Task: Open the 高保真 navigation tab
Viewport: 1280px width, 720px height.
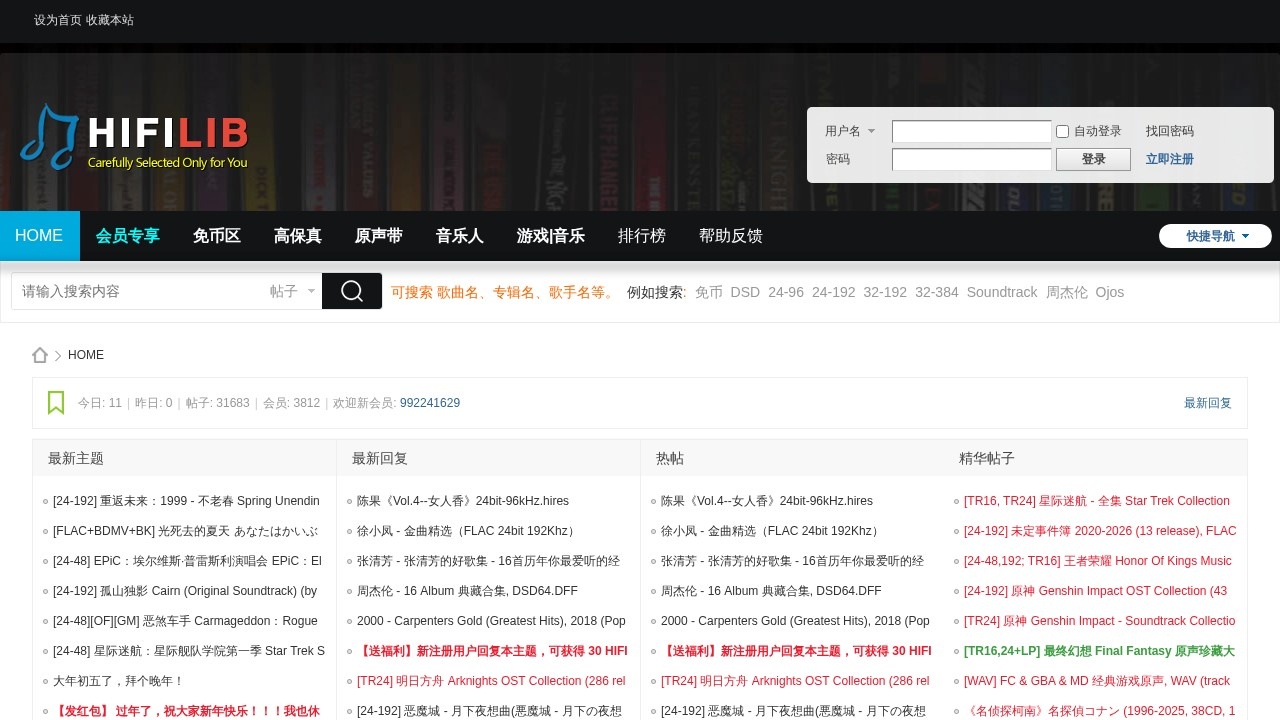Action: click(x=298, y=236)
